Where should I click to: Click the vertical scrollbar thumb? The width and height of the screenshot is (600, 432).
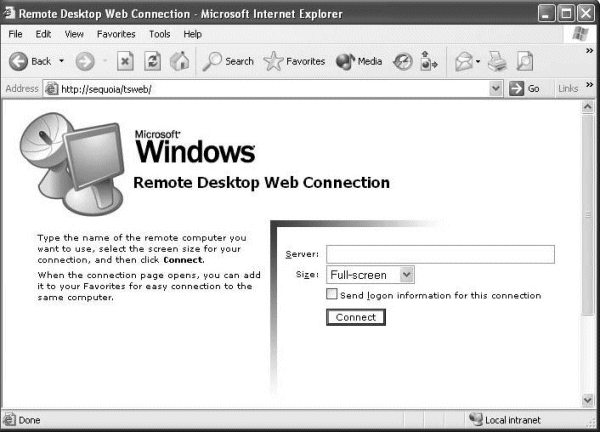tap(588, 215)
